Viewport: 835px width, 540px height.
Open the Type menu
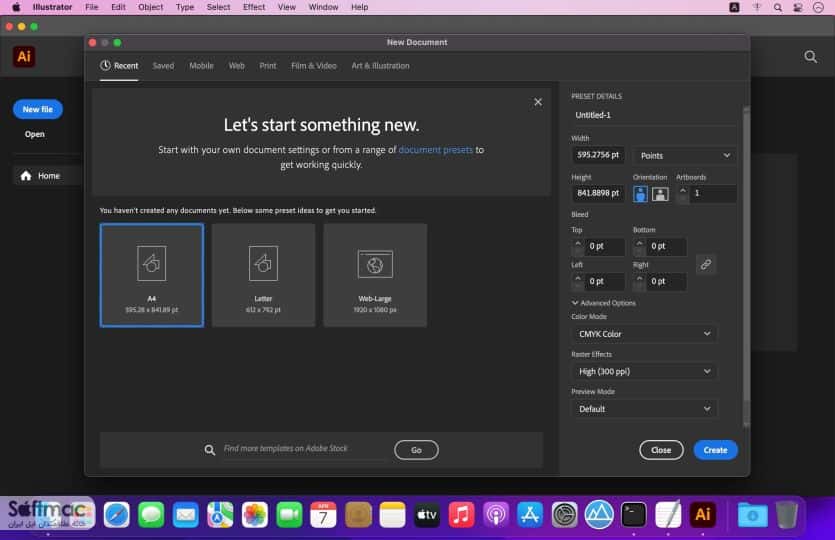(x=185, y=7)
